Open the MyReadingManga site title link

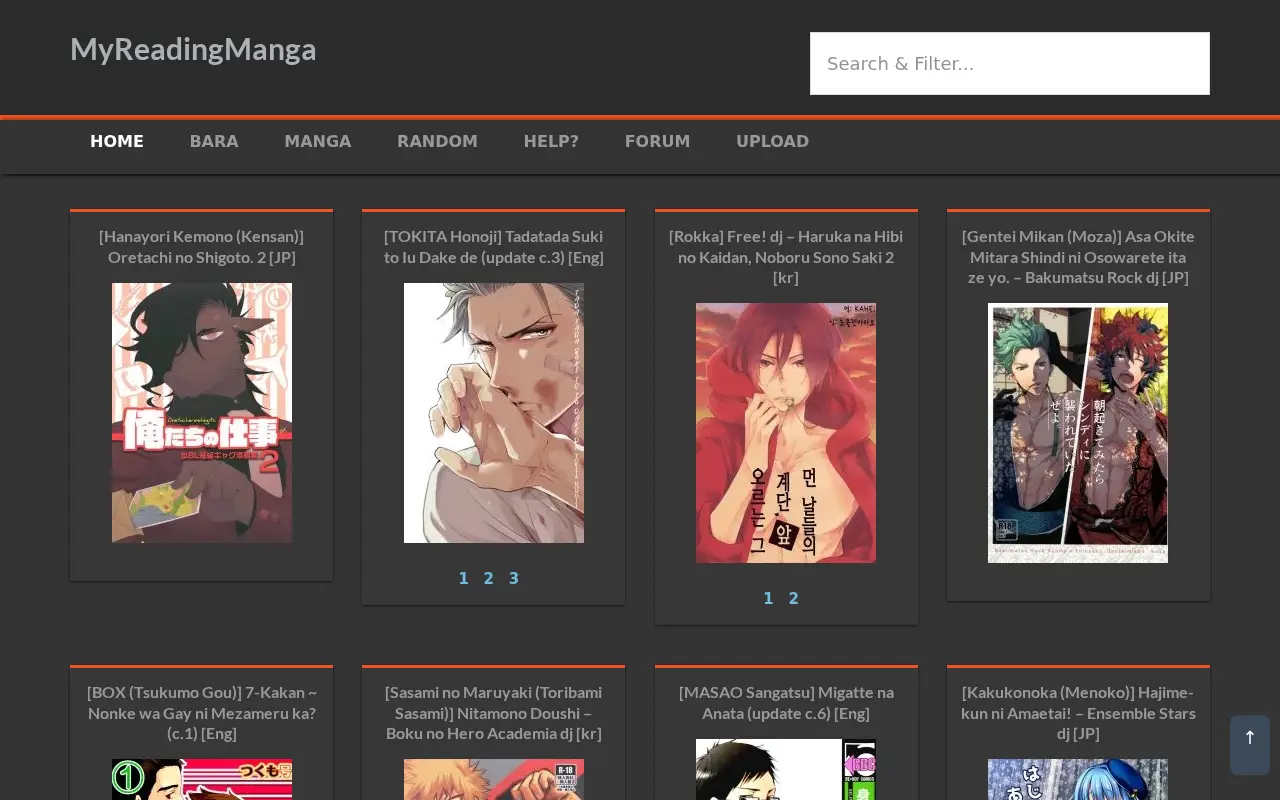(193, 49)
